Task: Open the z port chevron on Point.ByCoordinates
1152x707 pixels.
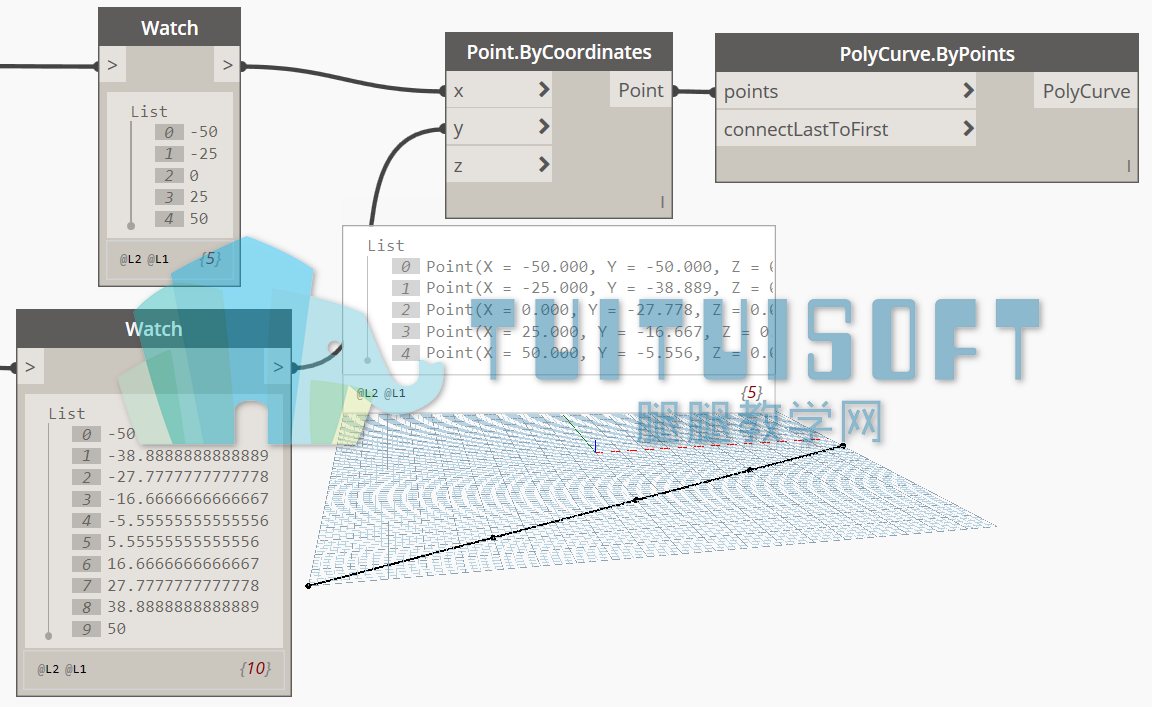Action: coord(544,164)
